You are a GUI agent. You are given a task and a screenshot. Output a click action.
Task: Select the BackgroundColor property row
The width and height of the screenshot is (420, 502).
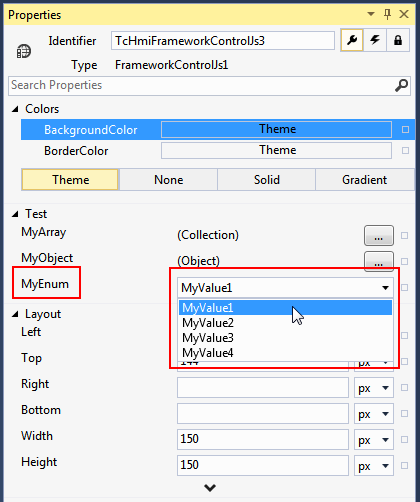click(x=218, y=129)
